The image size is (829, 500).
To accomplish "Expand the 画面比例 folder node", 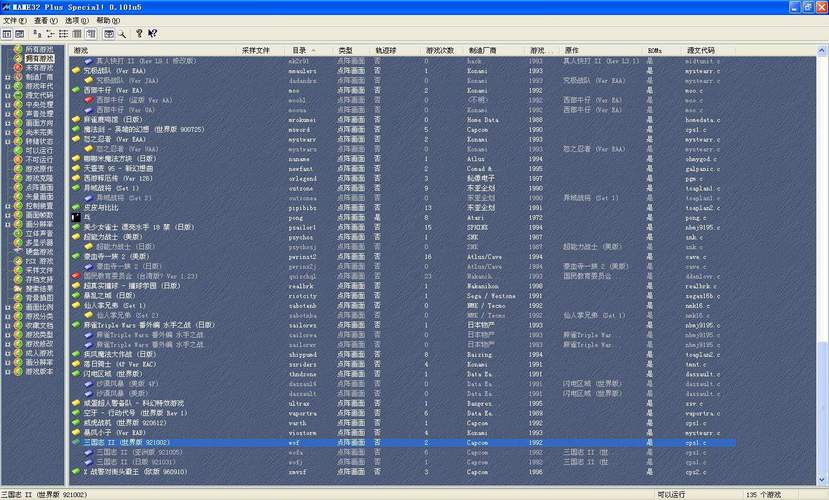I will tap(7, 307).
